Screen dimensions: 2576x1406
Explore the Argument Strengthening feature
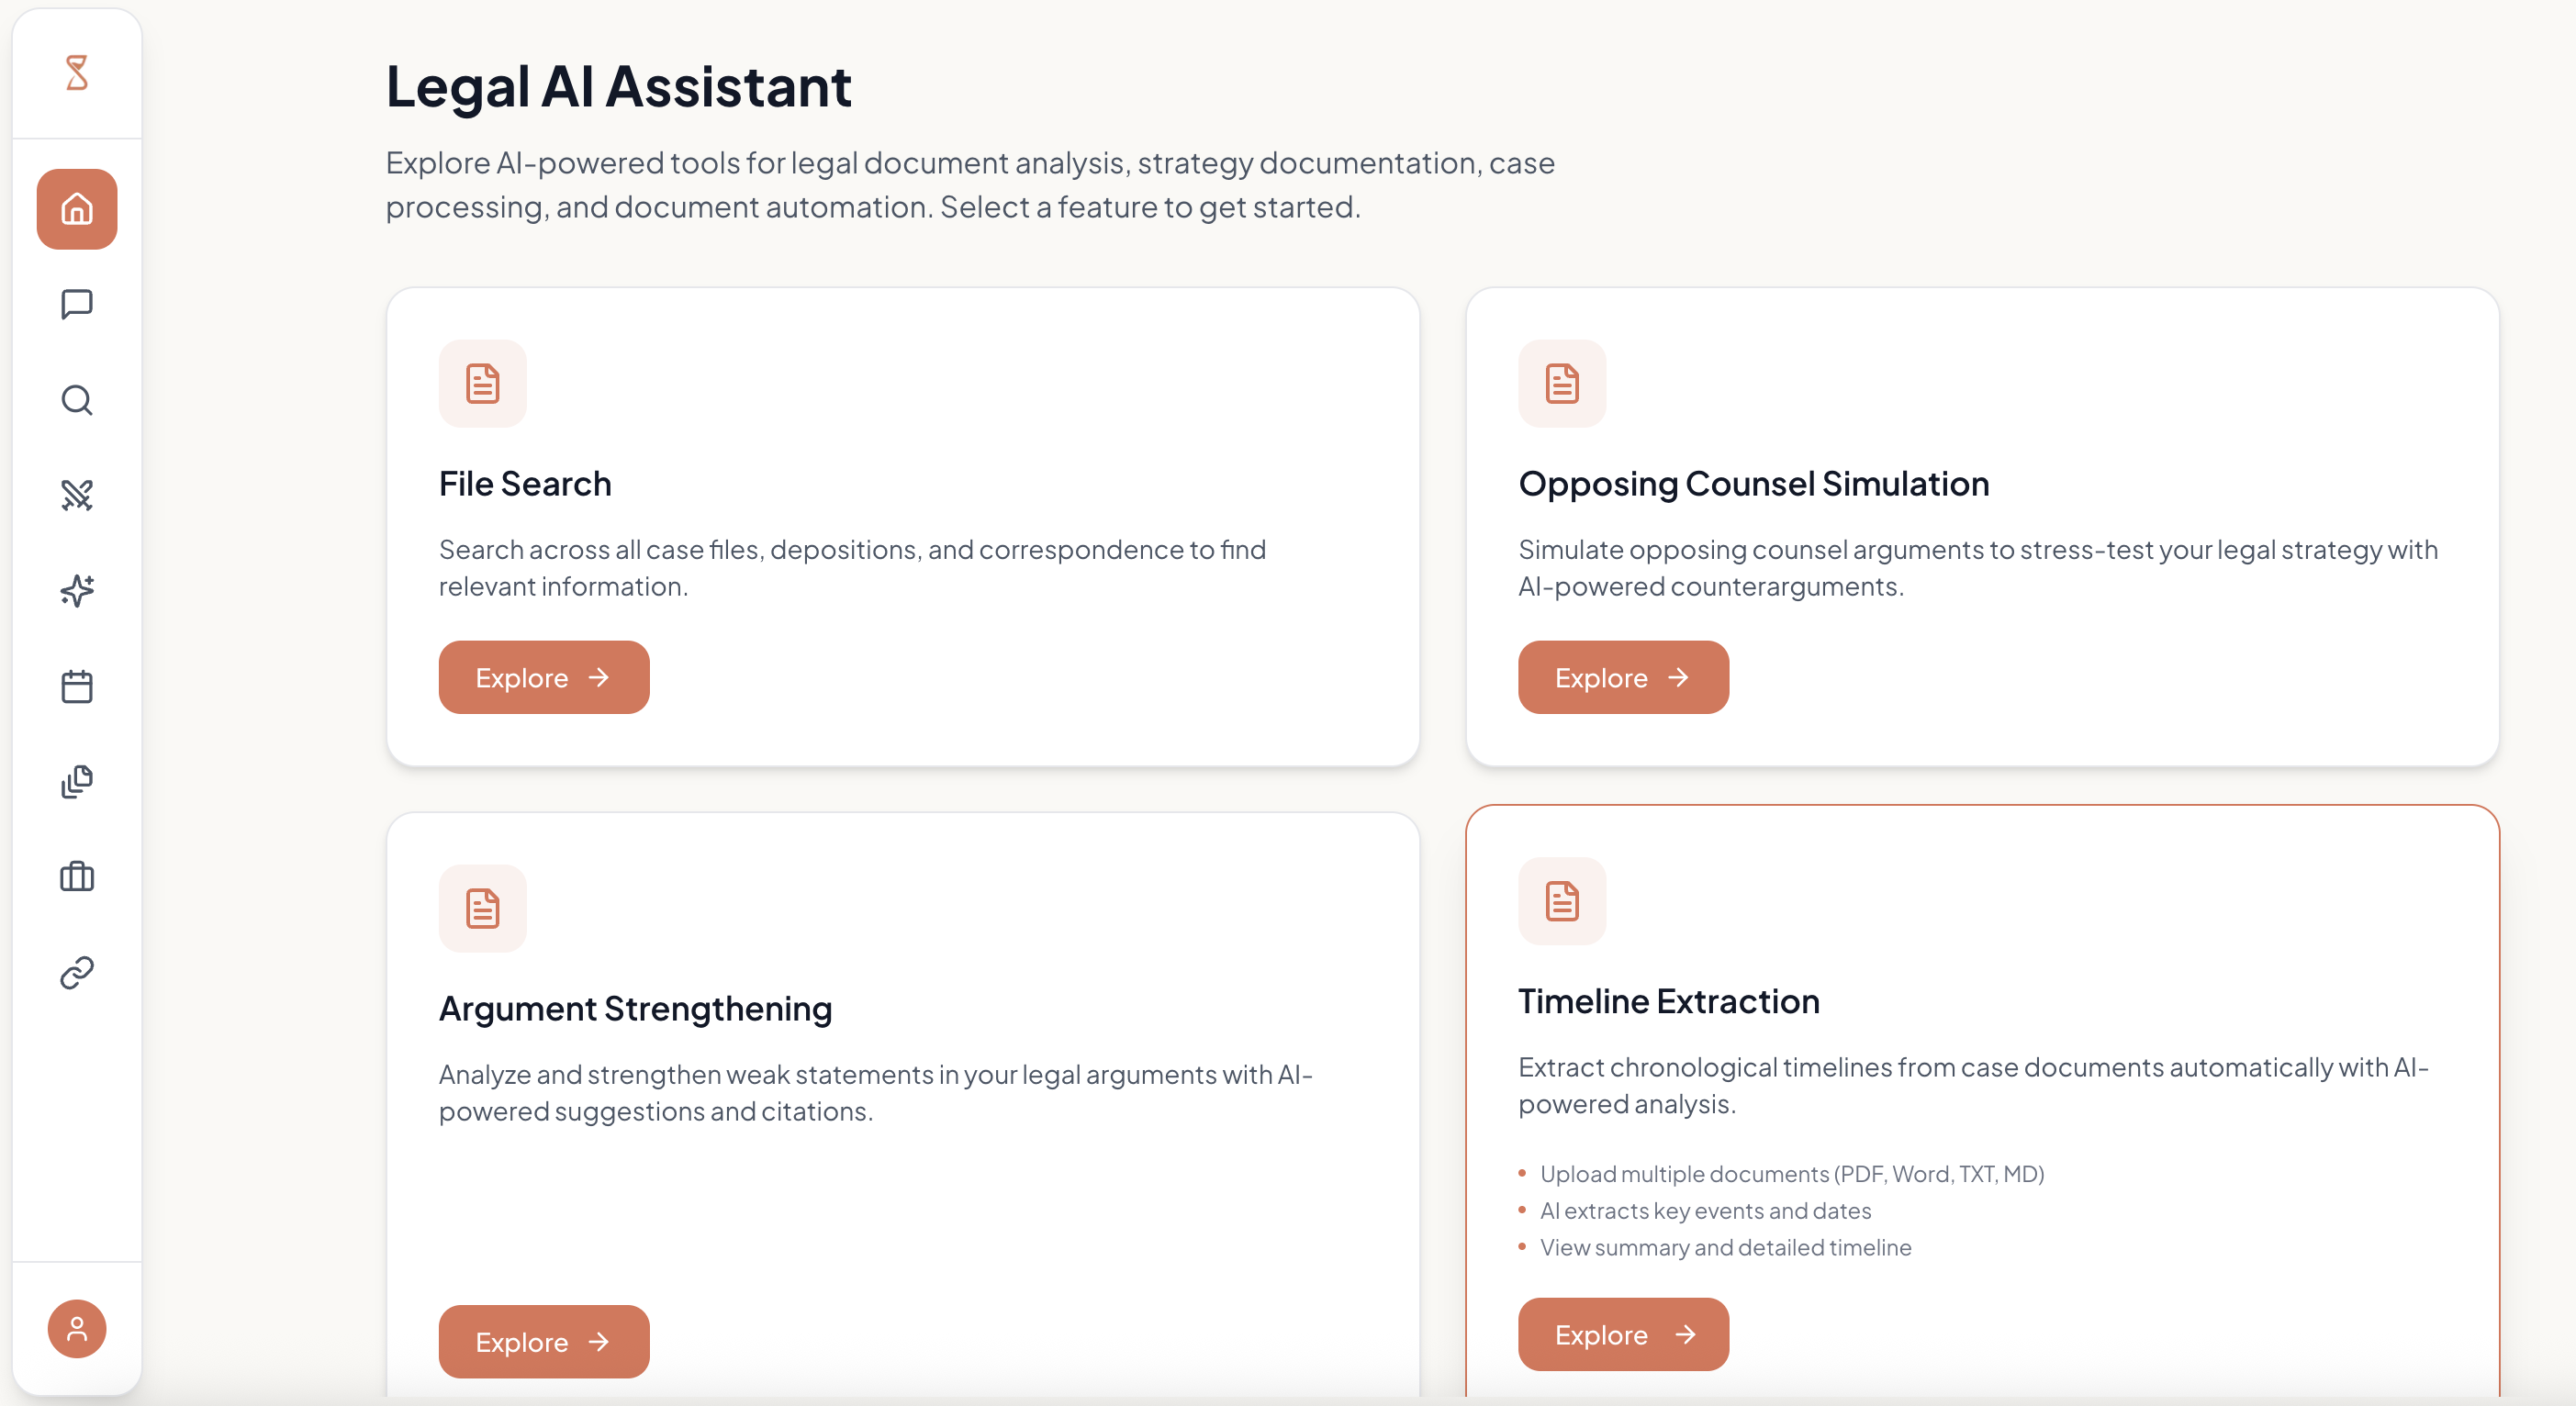543,1342
